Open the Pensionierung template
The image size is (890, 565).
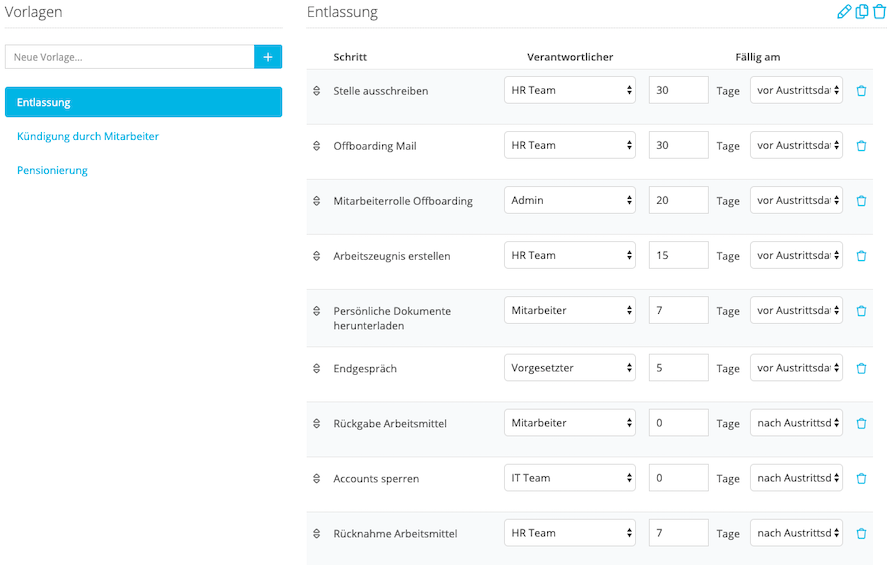[52, 170]
